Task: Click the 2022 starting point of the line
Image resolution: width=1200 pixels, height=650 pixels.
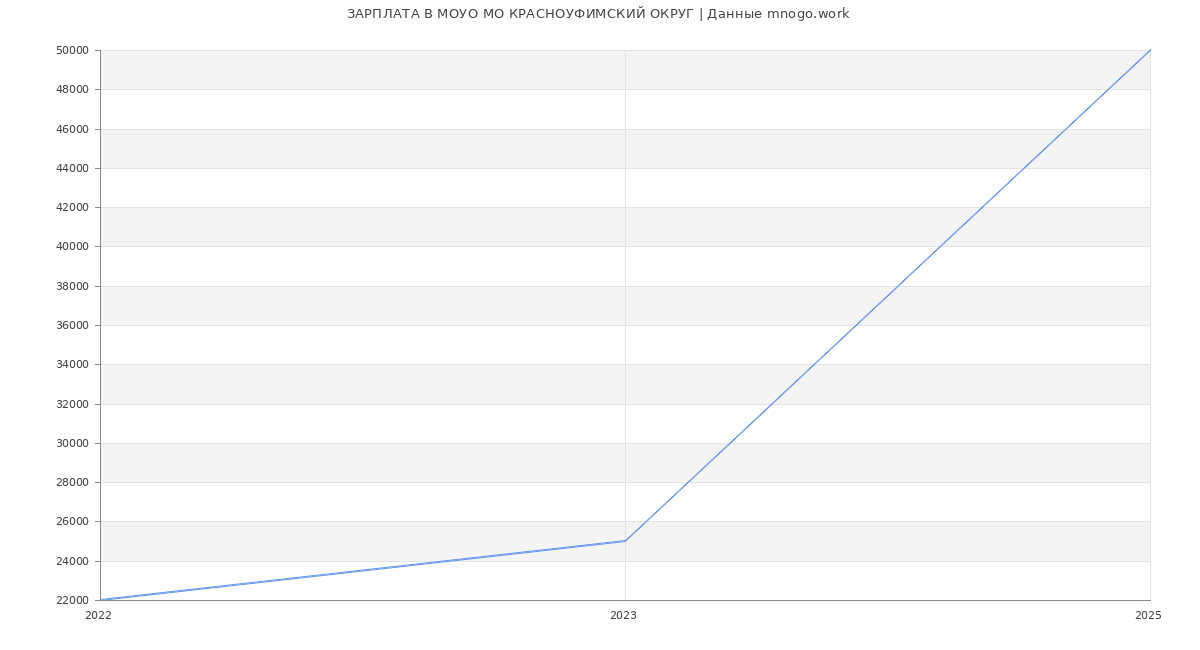Action: pos(101,600)
